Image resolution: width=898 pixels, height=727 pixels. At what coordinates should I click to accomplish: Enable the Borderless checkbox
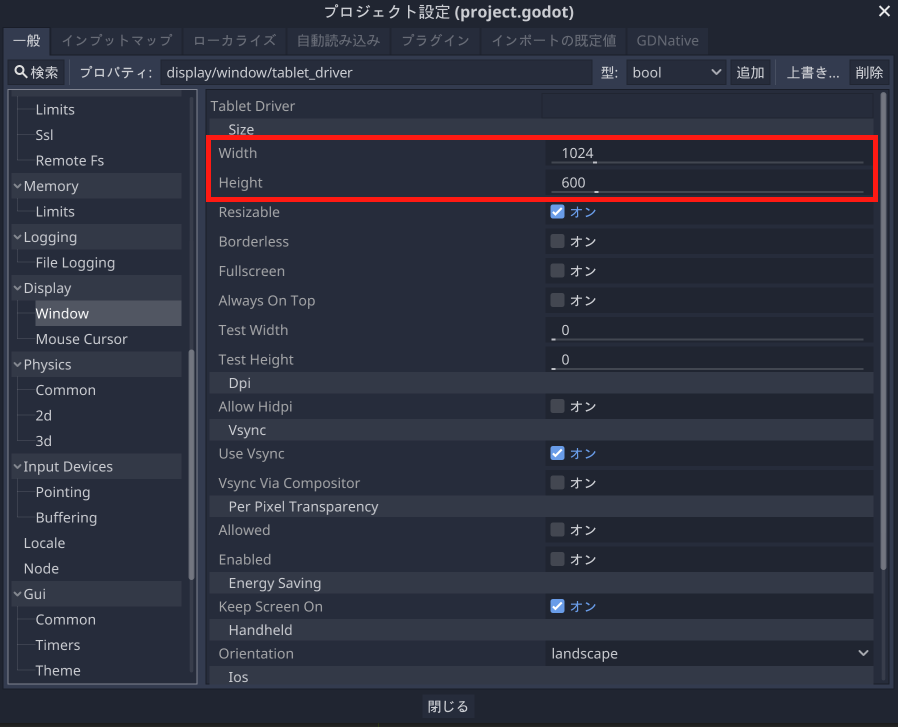pyautogui.click(x=558, y=242)
